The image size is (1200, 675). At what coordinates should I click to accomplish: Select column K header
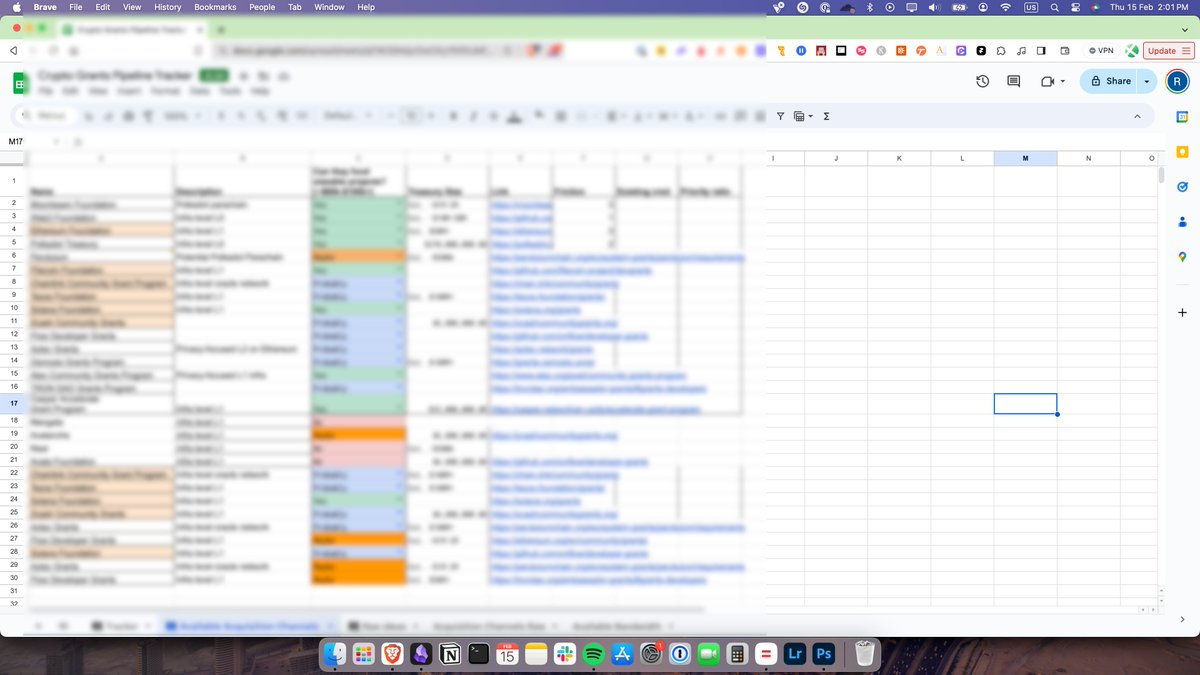(x=899, y=158)
